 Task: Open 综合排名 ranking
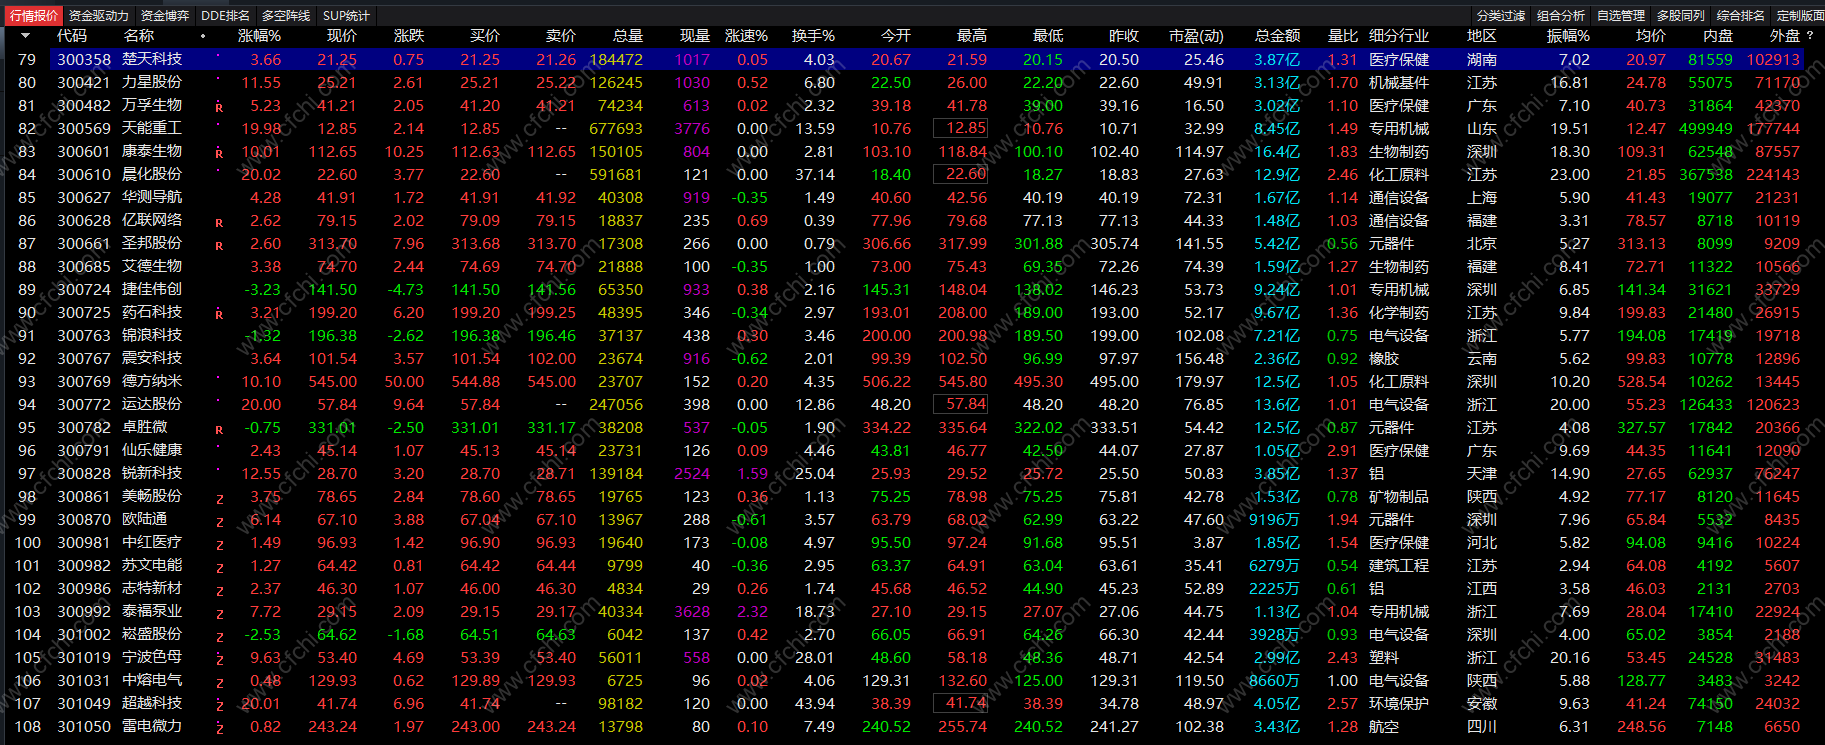[x=1741, y=16]
